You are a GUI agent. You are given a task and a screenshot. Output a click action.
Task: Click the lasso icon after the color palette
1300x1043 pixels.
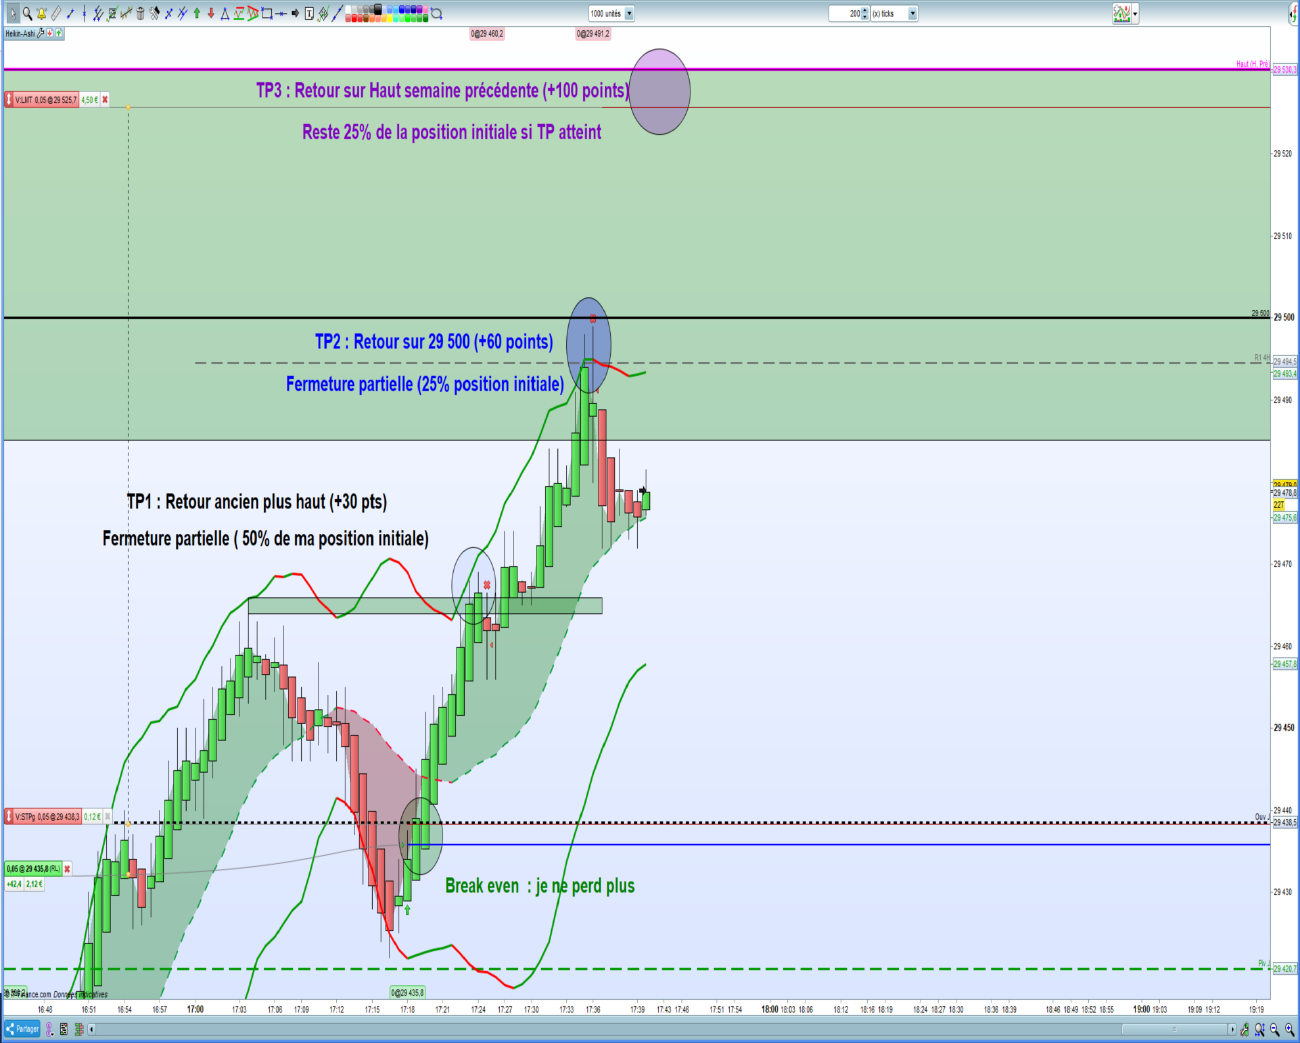coord(437,14)
